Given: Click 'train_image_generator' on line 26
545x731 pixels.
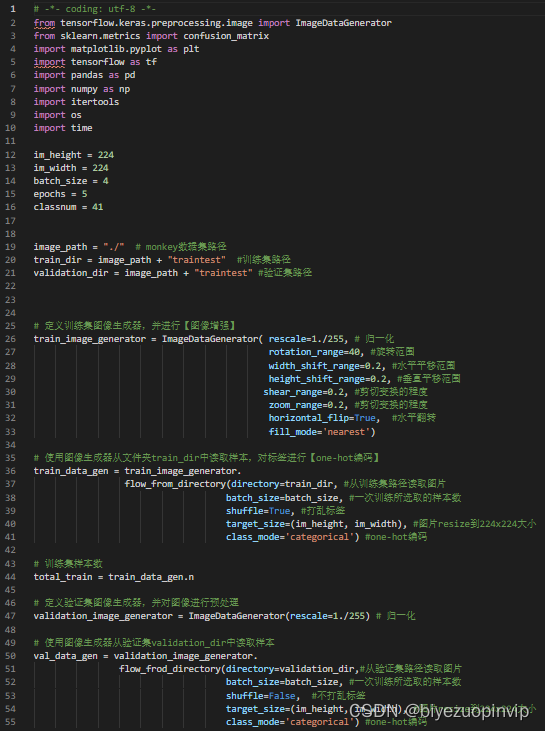Looking at the screenshot, I should [x=90, y=339].
